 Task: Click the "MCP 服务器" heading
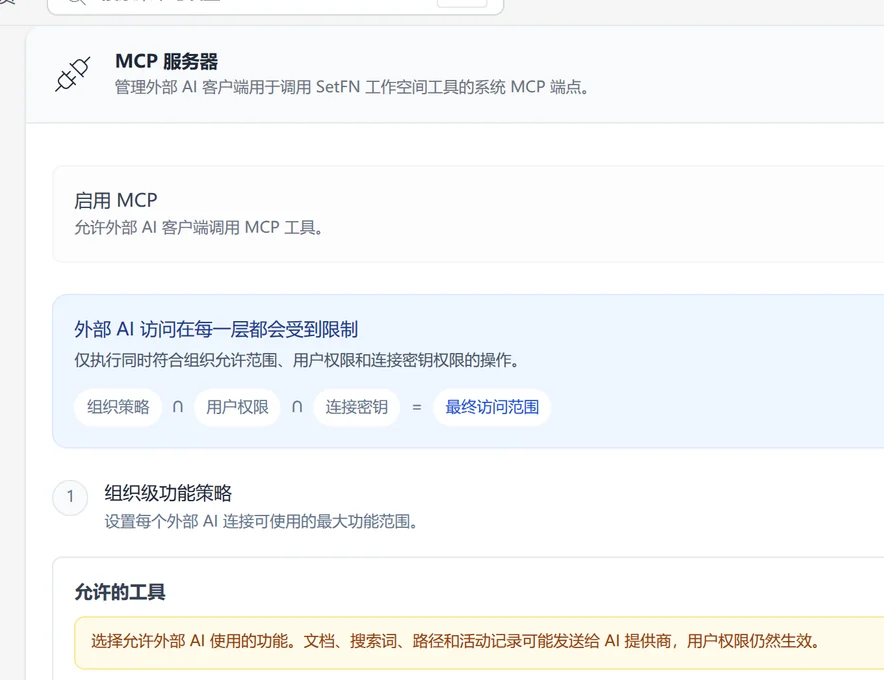(166, 61)
